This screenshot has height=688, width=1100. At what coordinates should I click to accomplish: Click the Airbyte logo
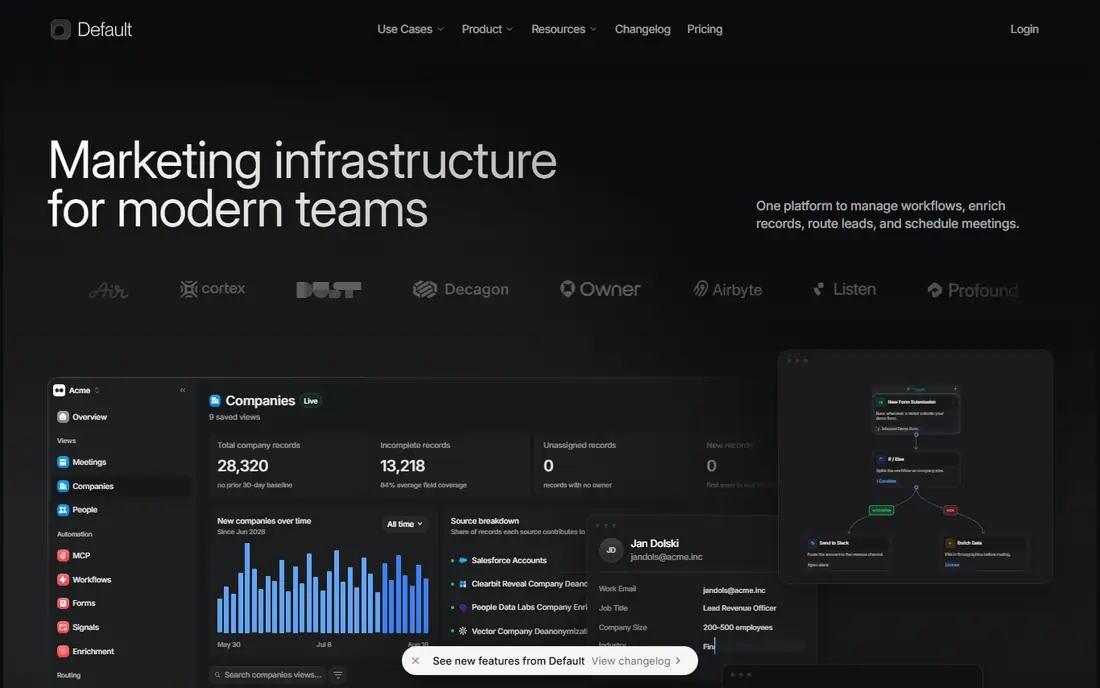pyautogui.click(x=727, y=290)
